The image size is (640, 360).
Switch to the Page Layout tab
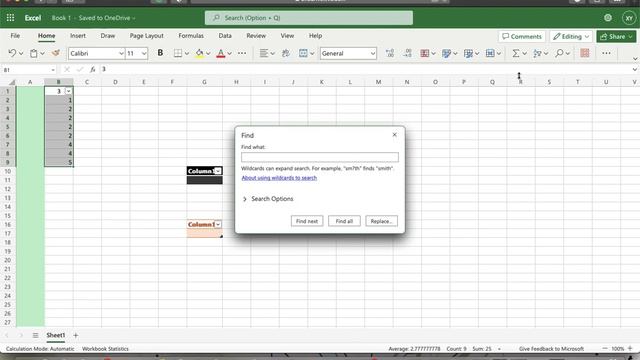(147, 36)
